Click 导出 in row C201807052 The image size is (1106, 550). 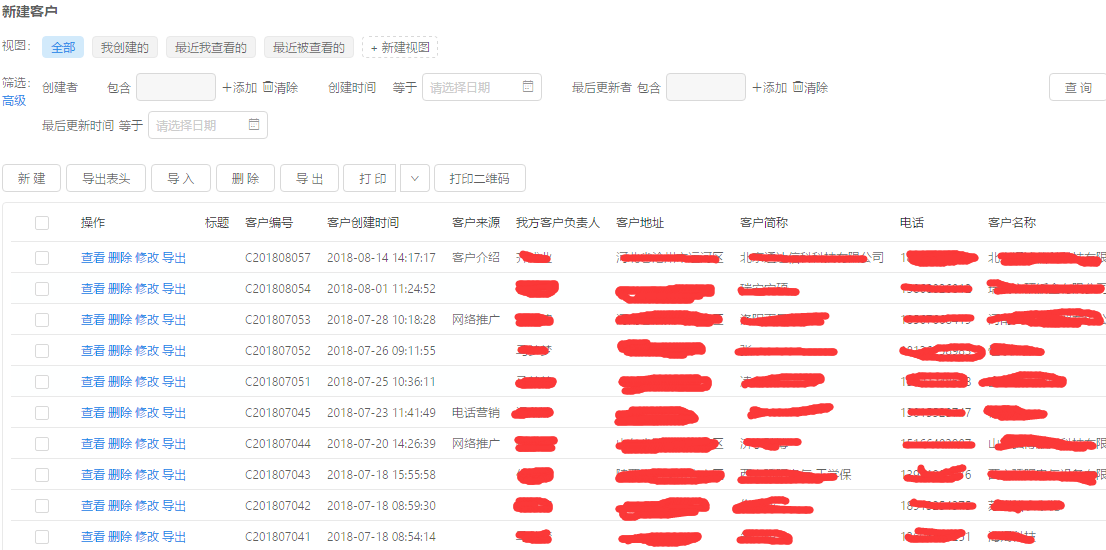pos(174,350)
